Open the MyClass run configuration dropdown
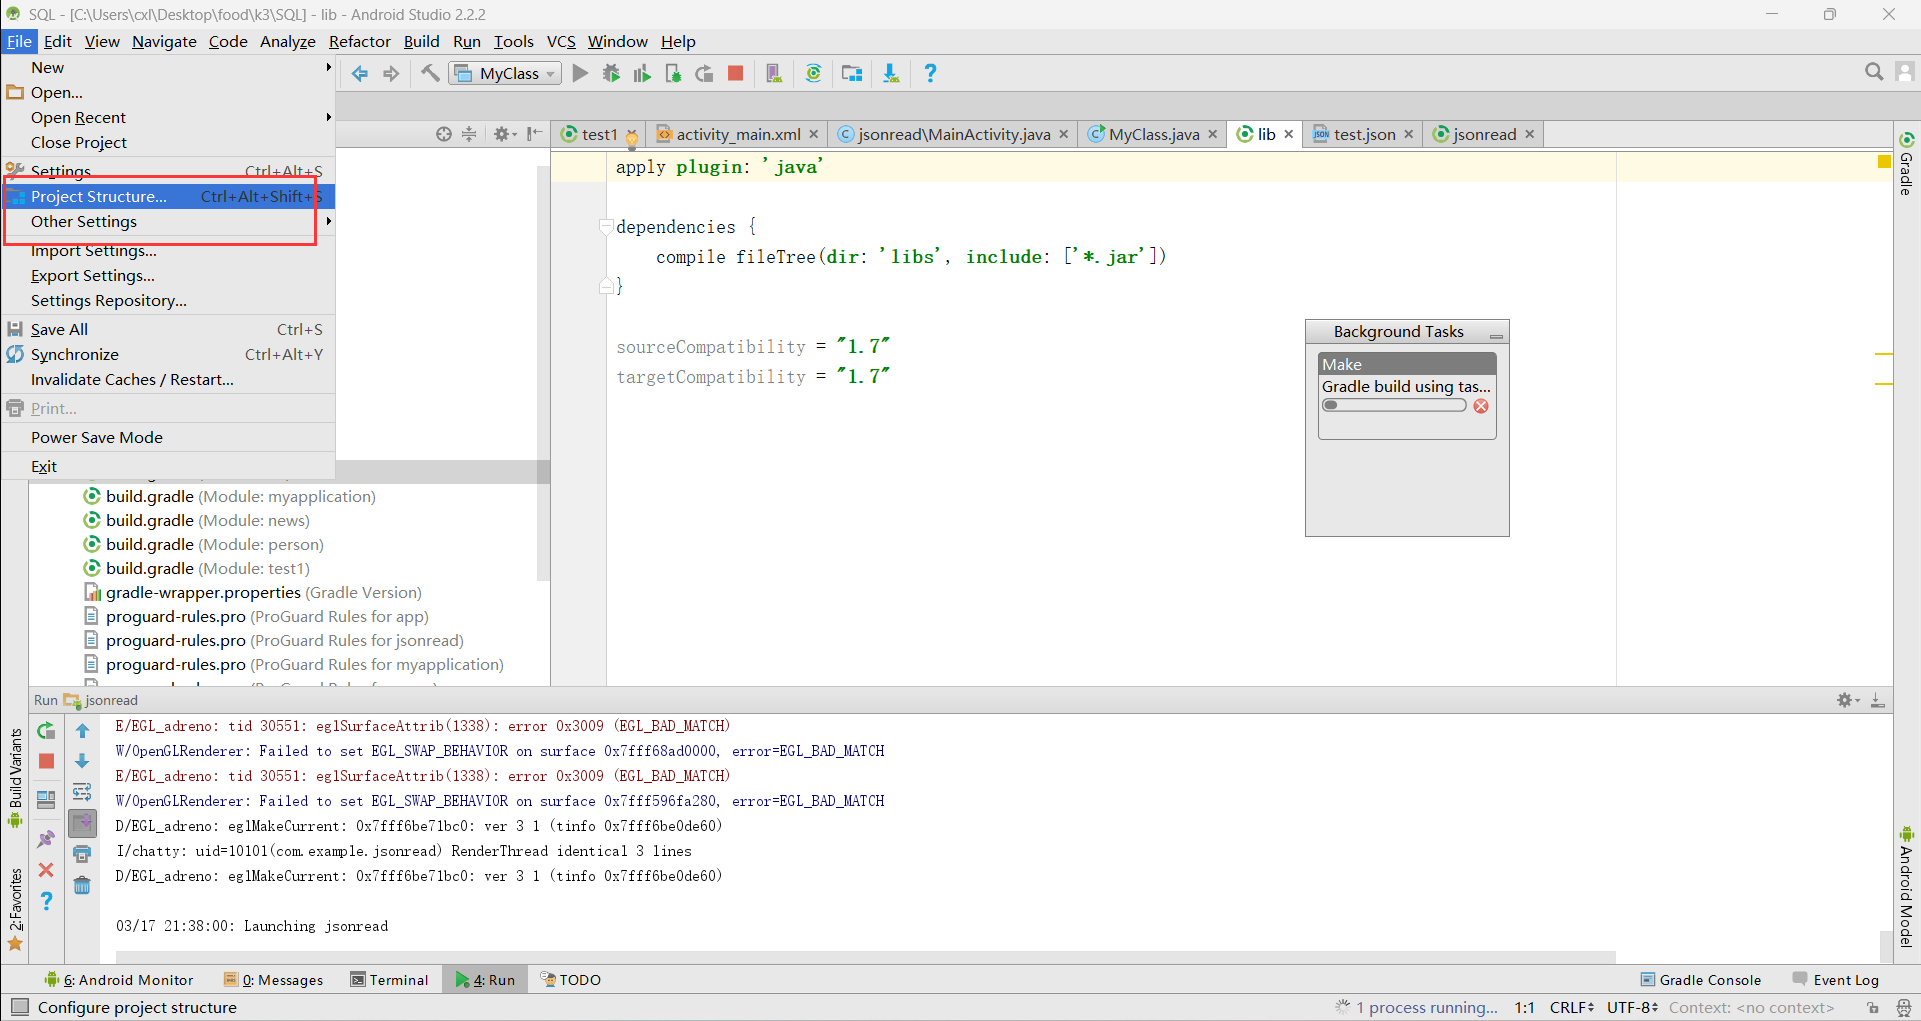This screenshot has width=1921, height=1021. [505, 74]
